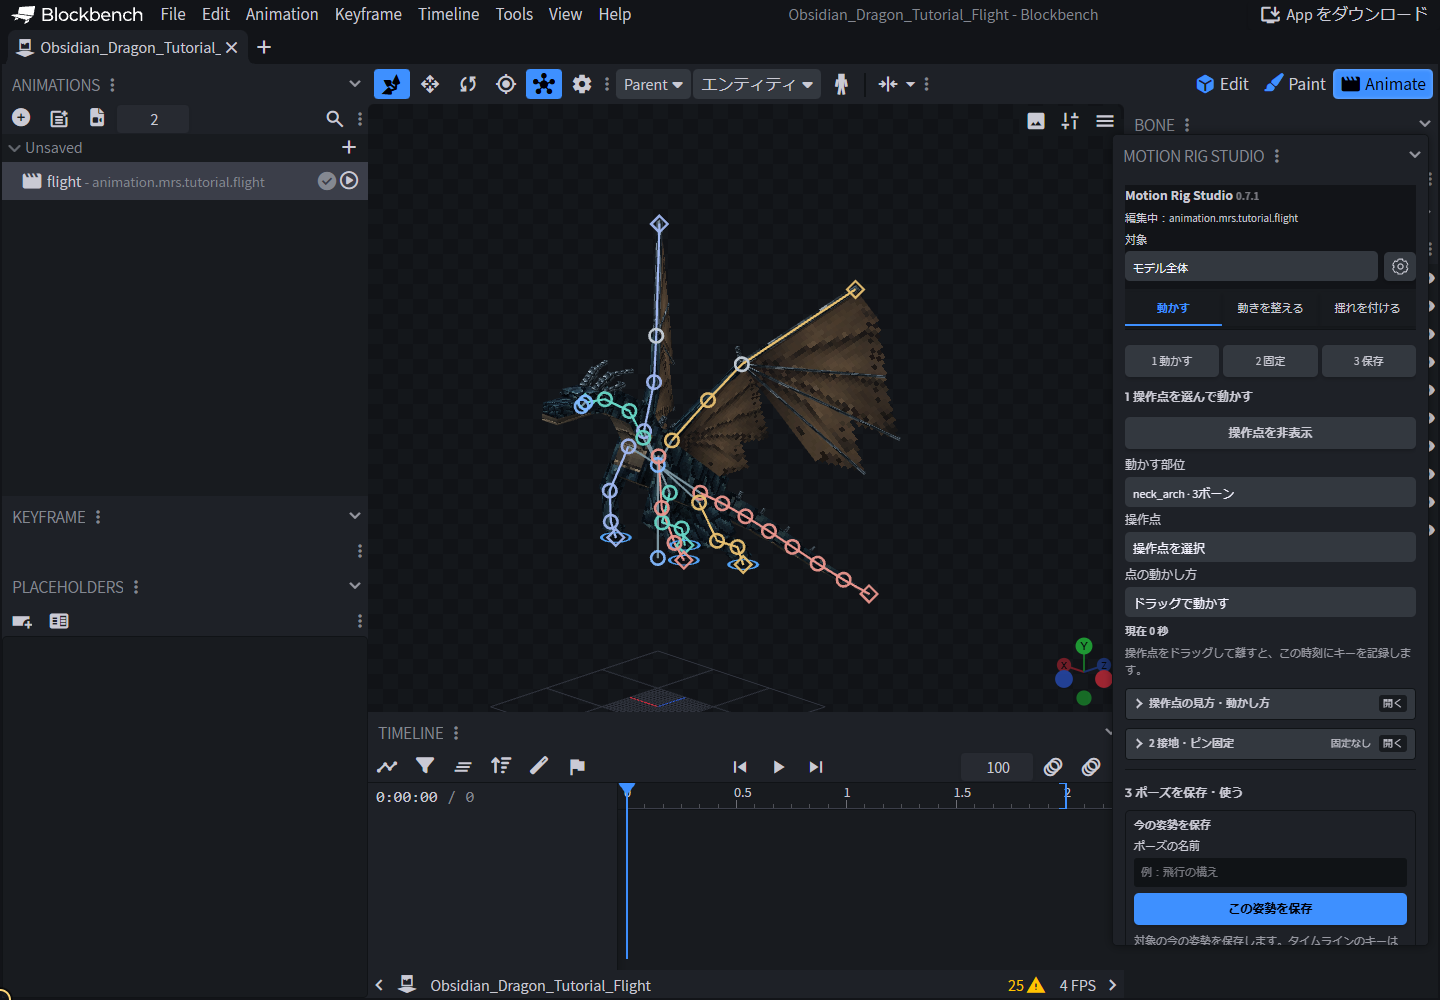Open timeline filter funnel icon
The width and height of the screenshot is (1440, 1000).
425,766
